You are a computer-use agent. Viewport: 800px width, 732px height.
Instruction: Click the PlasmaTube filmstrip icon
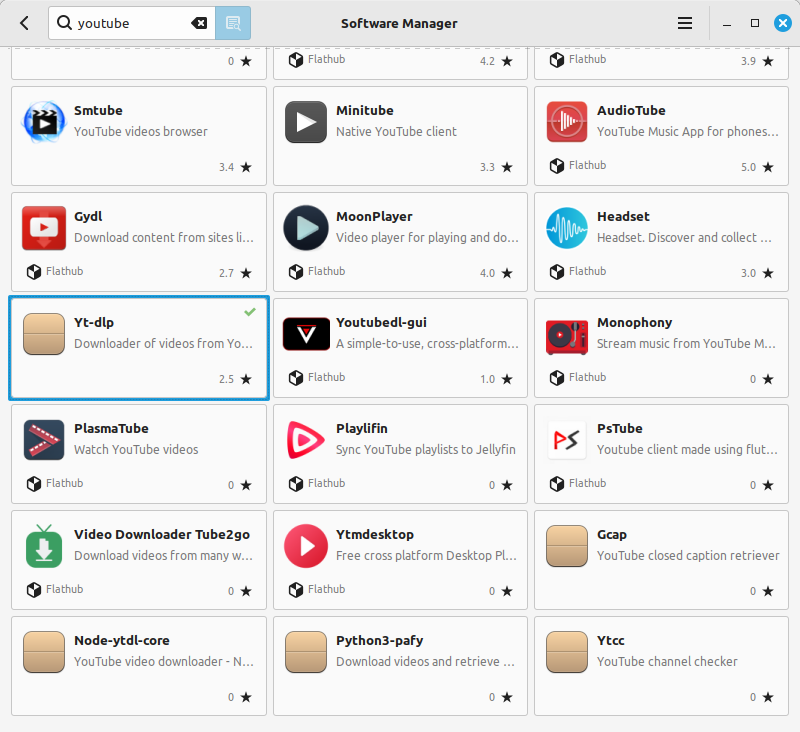coord(44,440)
